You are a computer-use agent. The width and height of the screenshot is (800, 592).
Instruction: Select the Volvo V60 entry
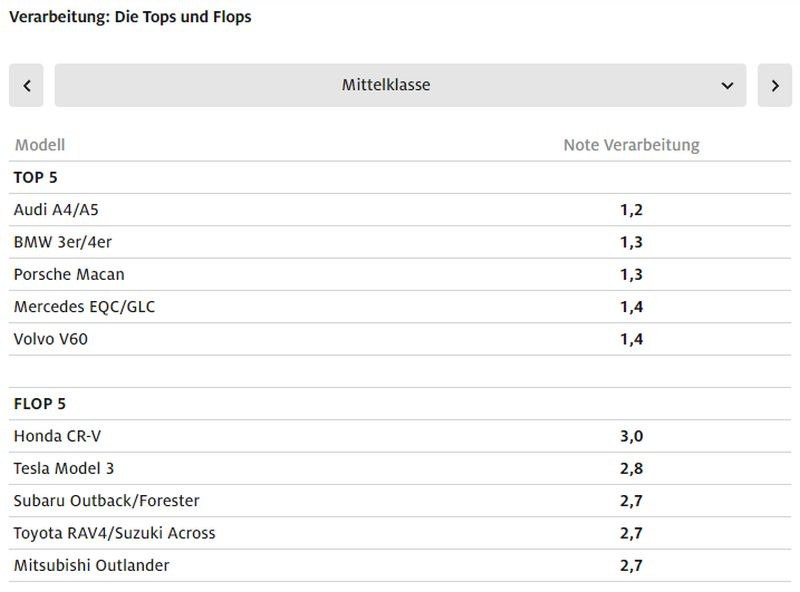click(x=51, y=339)
